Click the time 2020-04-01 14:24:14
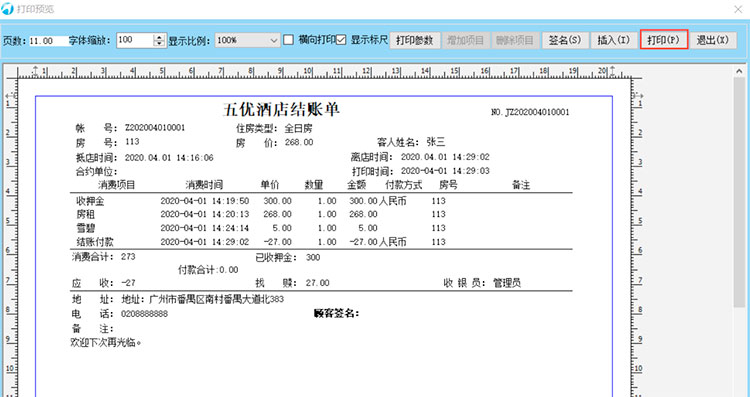Screen dimensions: 750x397 coord(205,228)
